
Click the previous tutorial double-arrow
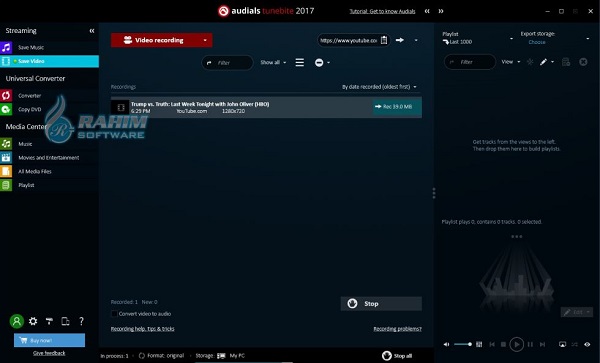(x=427, y=11)
